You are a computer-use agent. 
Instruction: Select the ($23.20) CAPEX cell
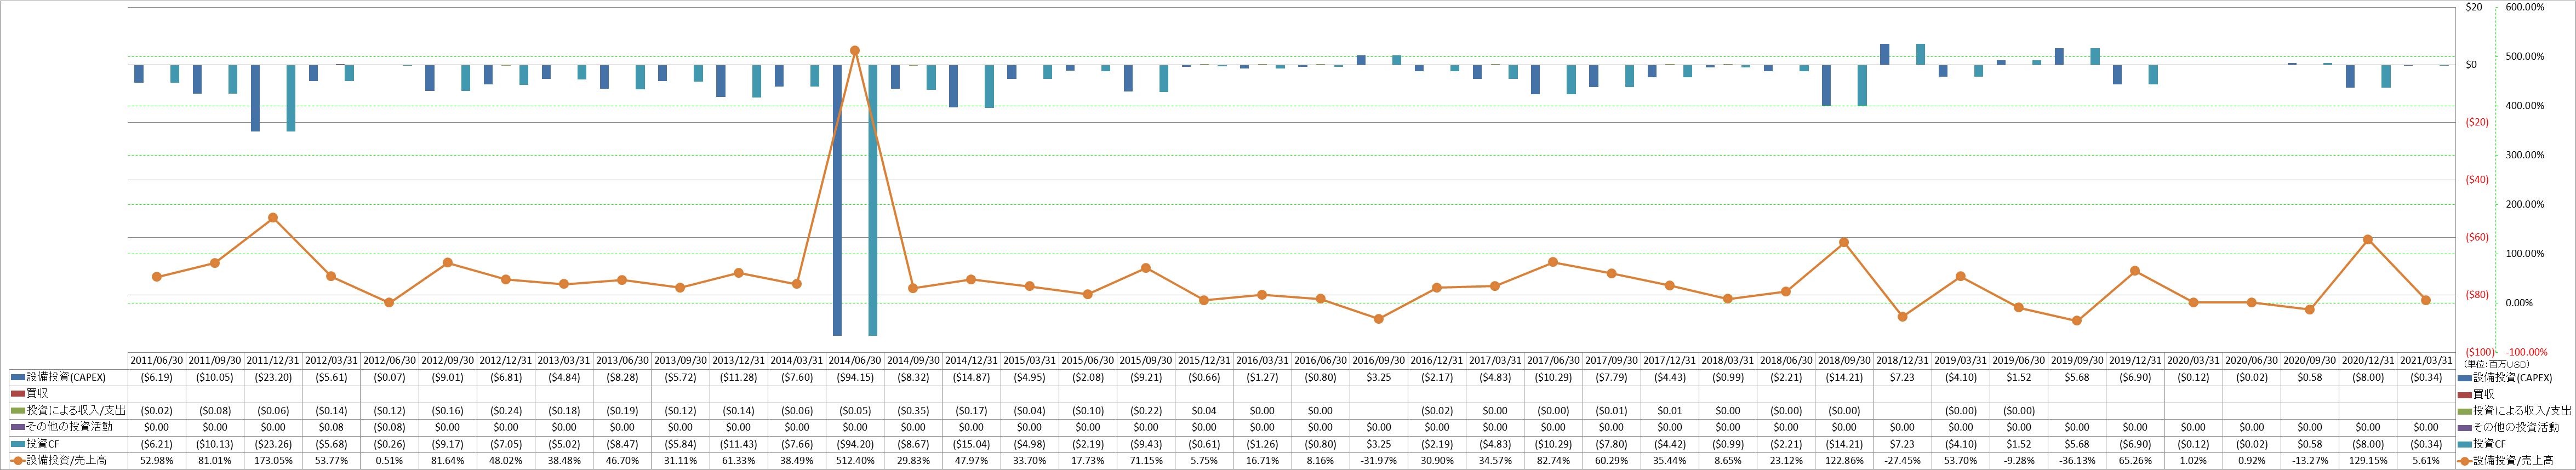273,378
